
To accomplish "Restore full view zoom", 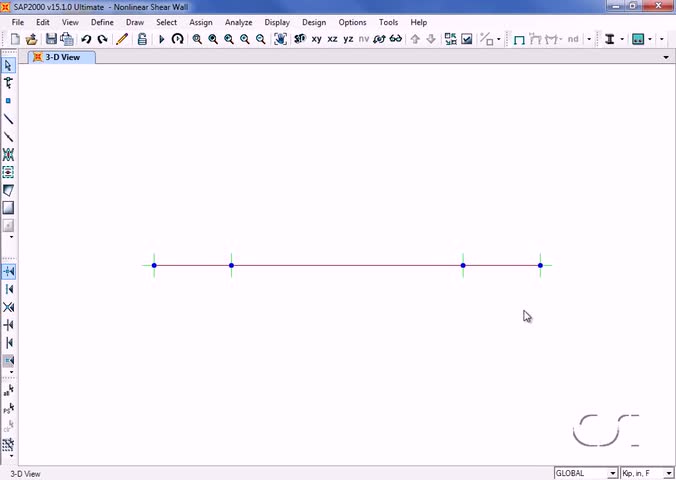I will [213, 39].
